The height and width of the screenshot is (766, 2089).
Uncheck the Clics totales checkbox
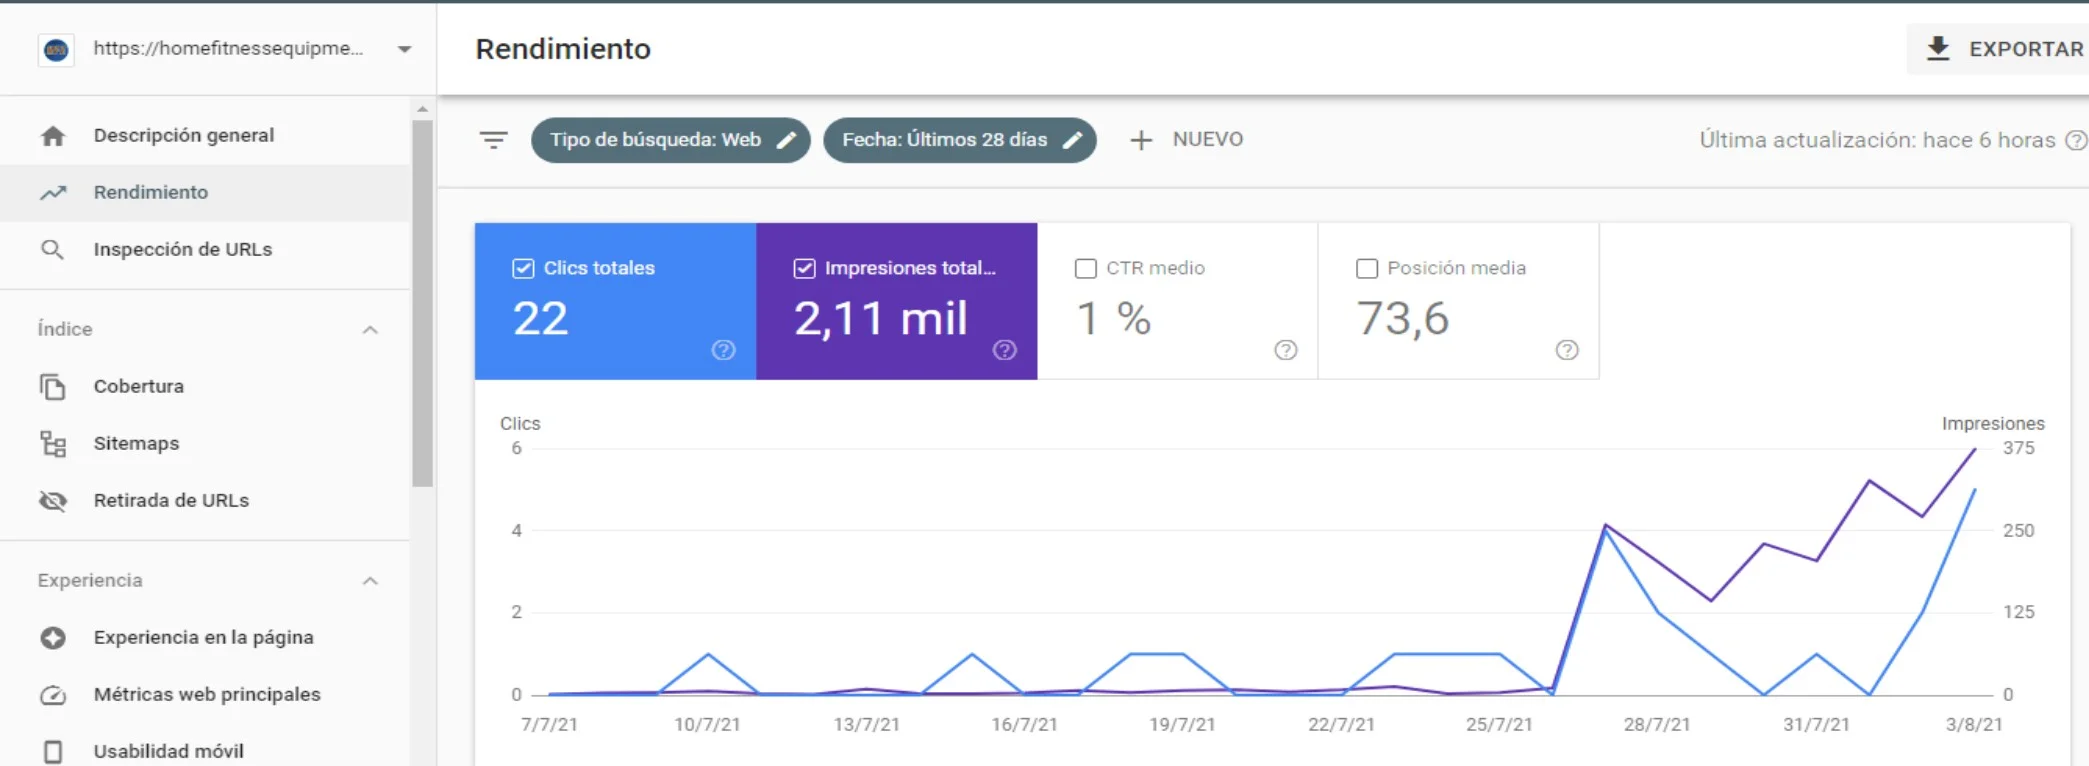pos(523,268)
